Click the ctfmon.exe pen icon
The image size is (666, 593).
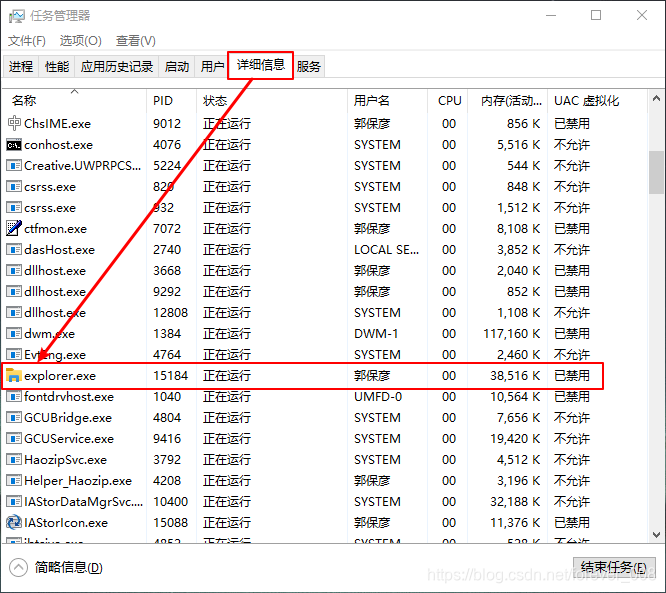click(x=14, y=229)
